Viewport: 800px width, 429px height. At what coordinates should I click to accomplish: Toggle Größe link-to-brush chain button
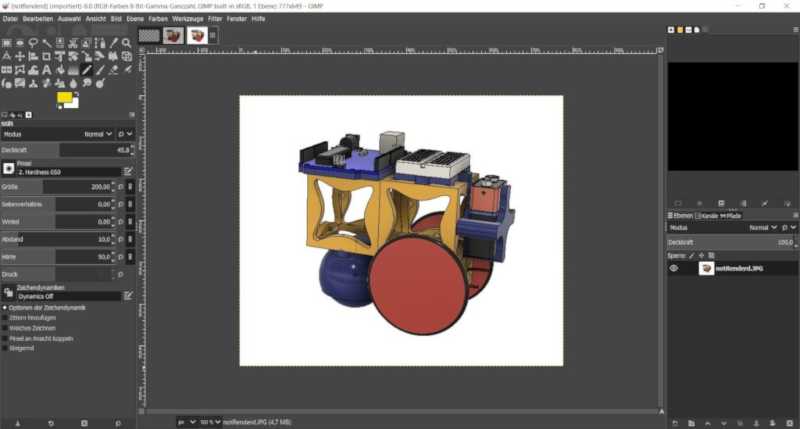130,187
